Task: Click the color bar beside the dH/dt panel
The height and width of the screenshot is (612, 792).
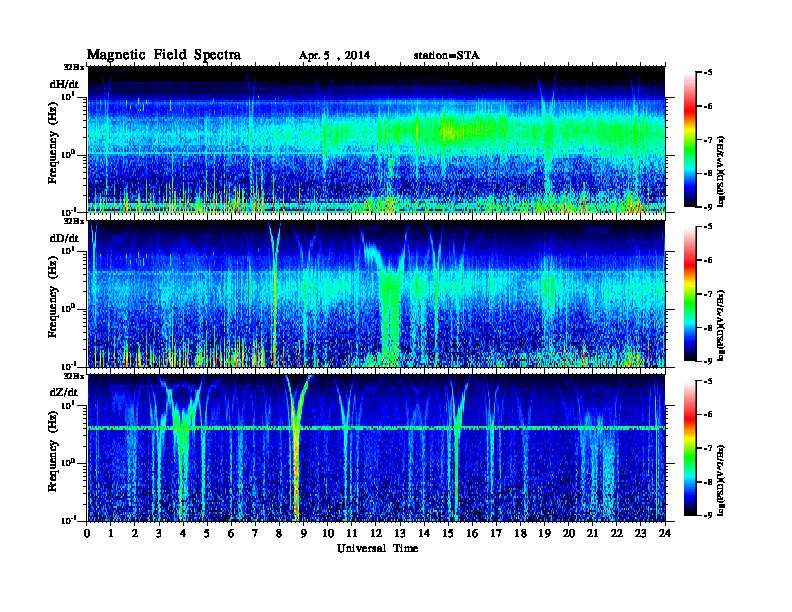Action: point(690,140)
